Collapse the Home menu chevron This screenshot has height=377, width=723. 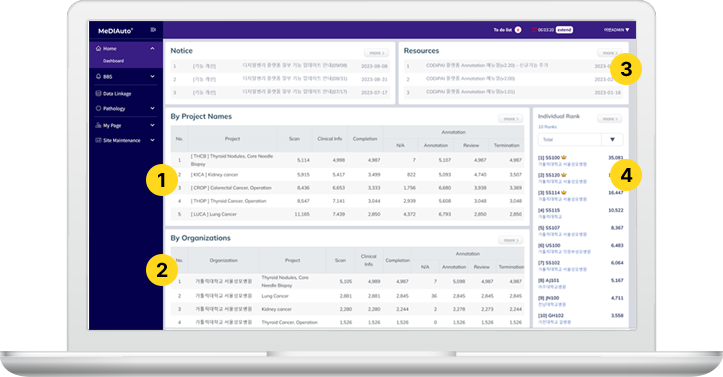click(152, 48)
